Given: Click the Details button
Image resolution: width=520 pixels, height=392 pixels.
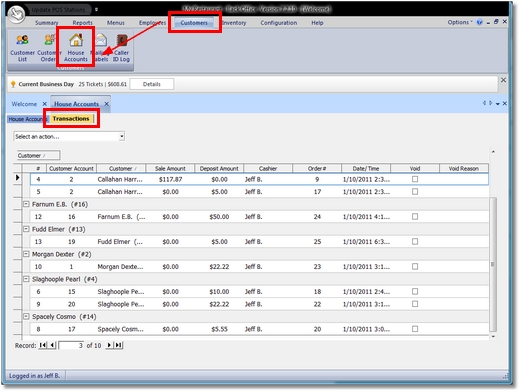Looking at the screenshot, I should (x=152, y=84).
